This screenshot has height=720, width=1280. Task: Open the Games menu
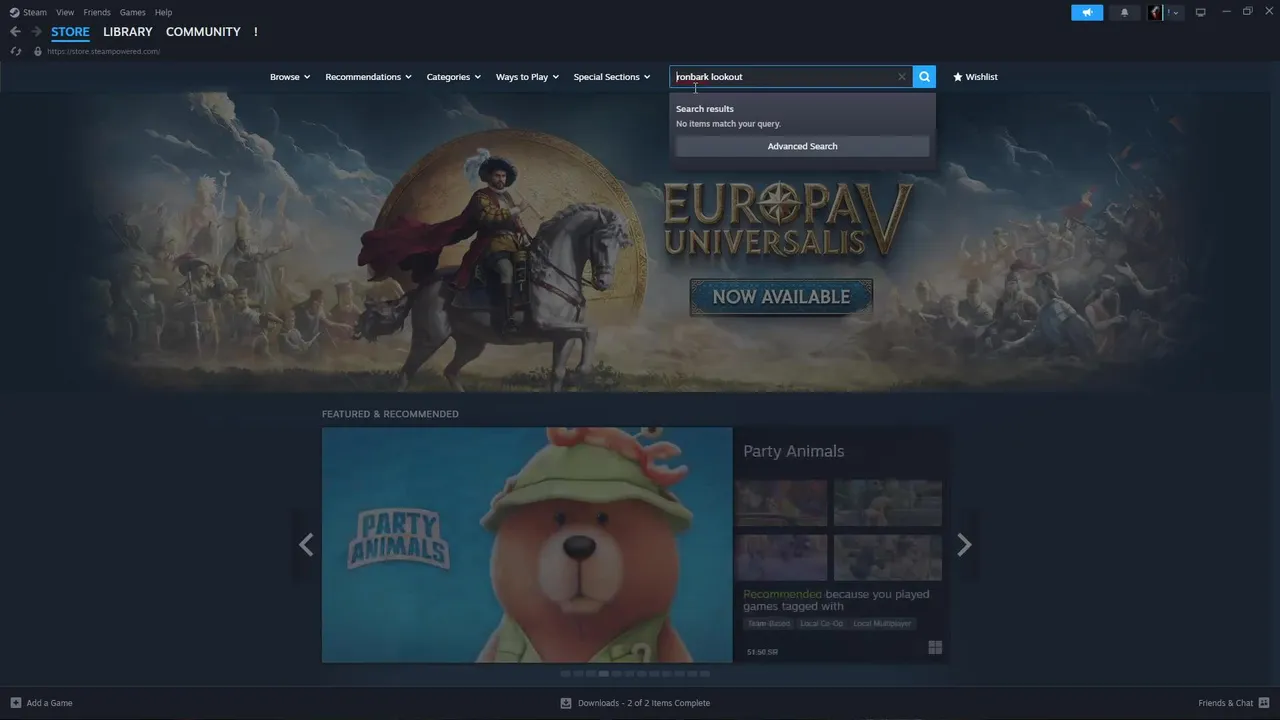click(132, 12)
